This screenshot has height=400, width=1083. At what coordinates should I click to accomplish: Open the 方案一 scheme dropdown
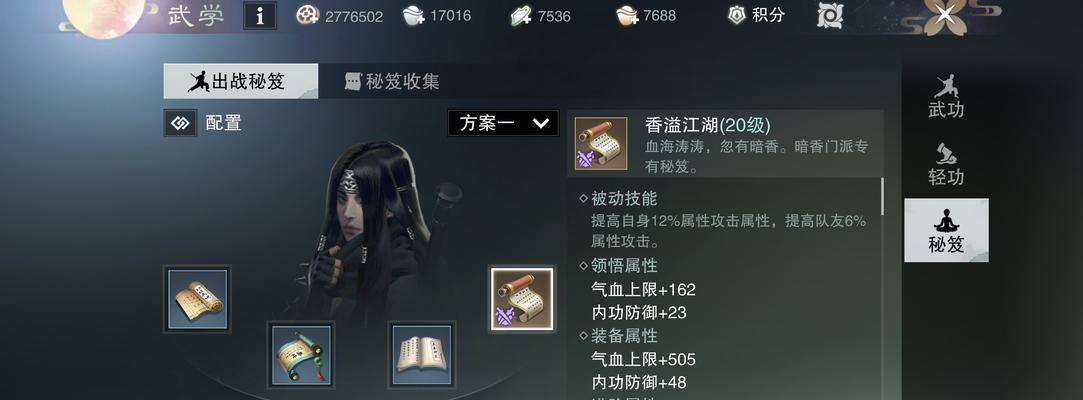coord(503,123)
